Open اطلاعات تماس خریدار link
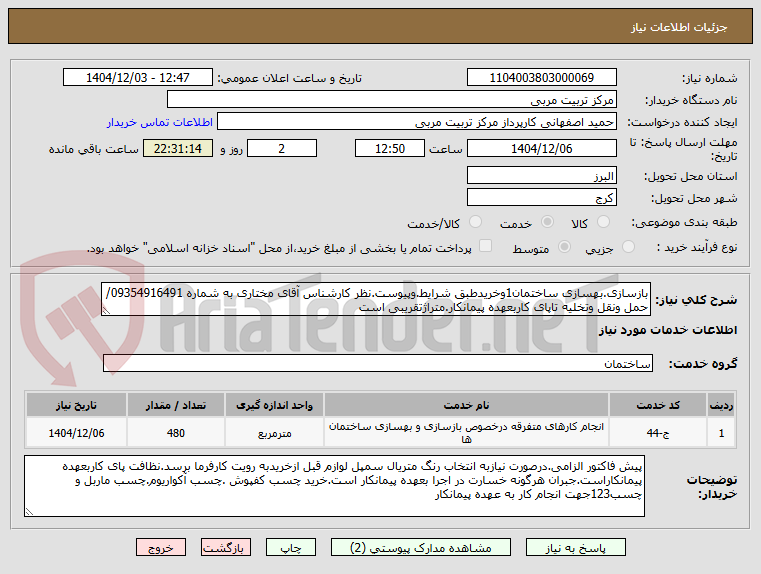Image resolution: width=761 pixels, height=574 pixels. 160,122
